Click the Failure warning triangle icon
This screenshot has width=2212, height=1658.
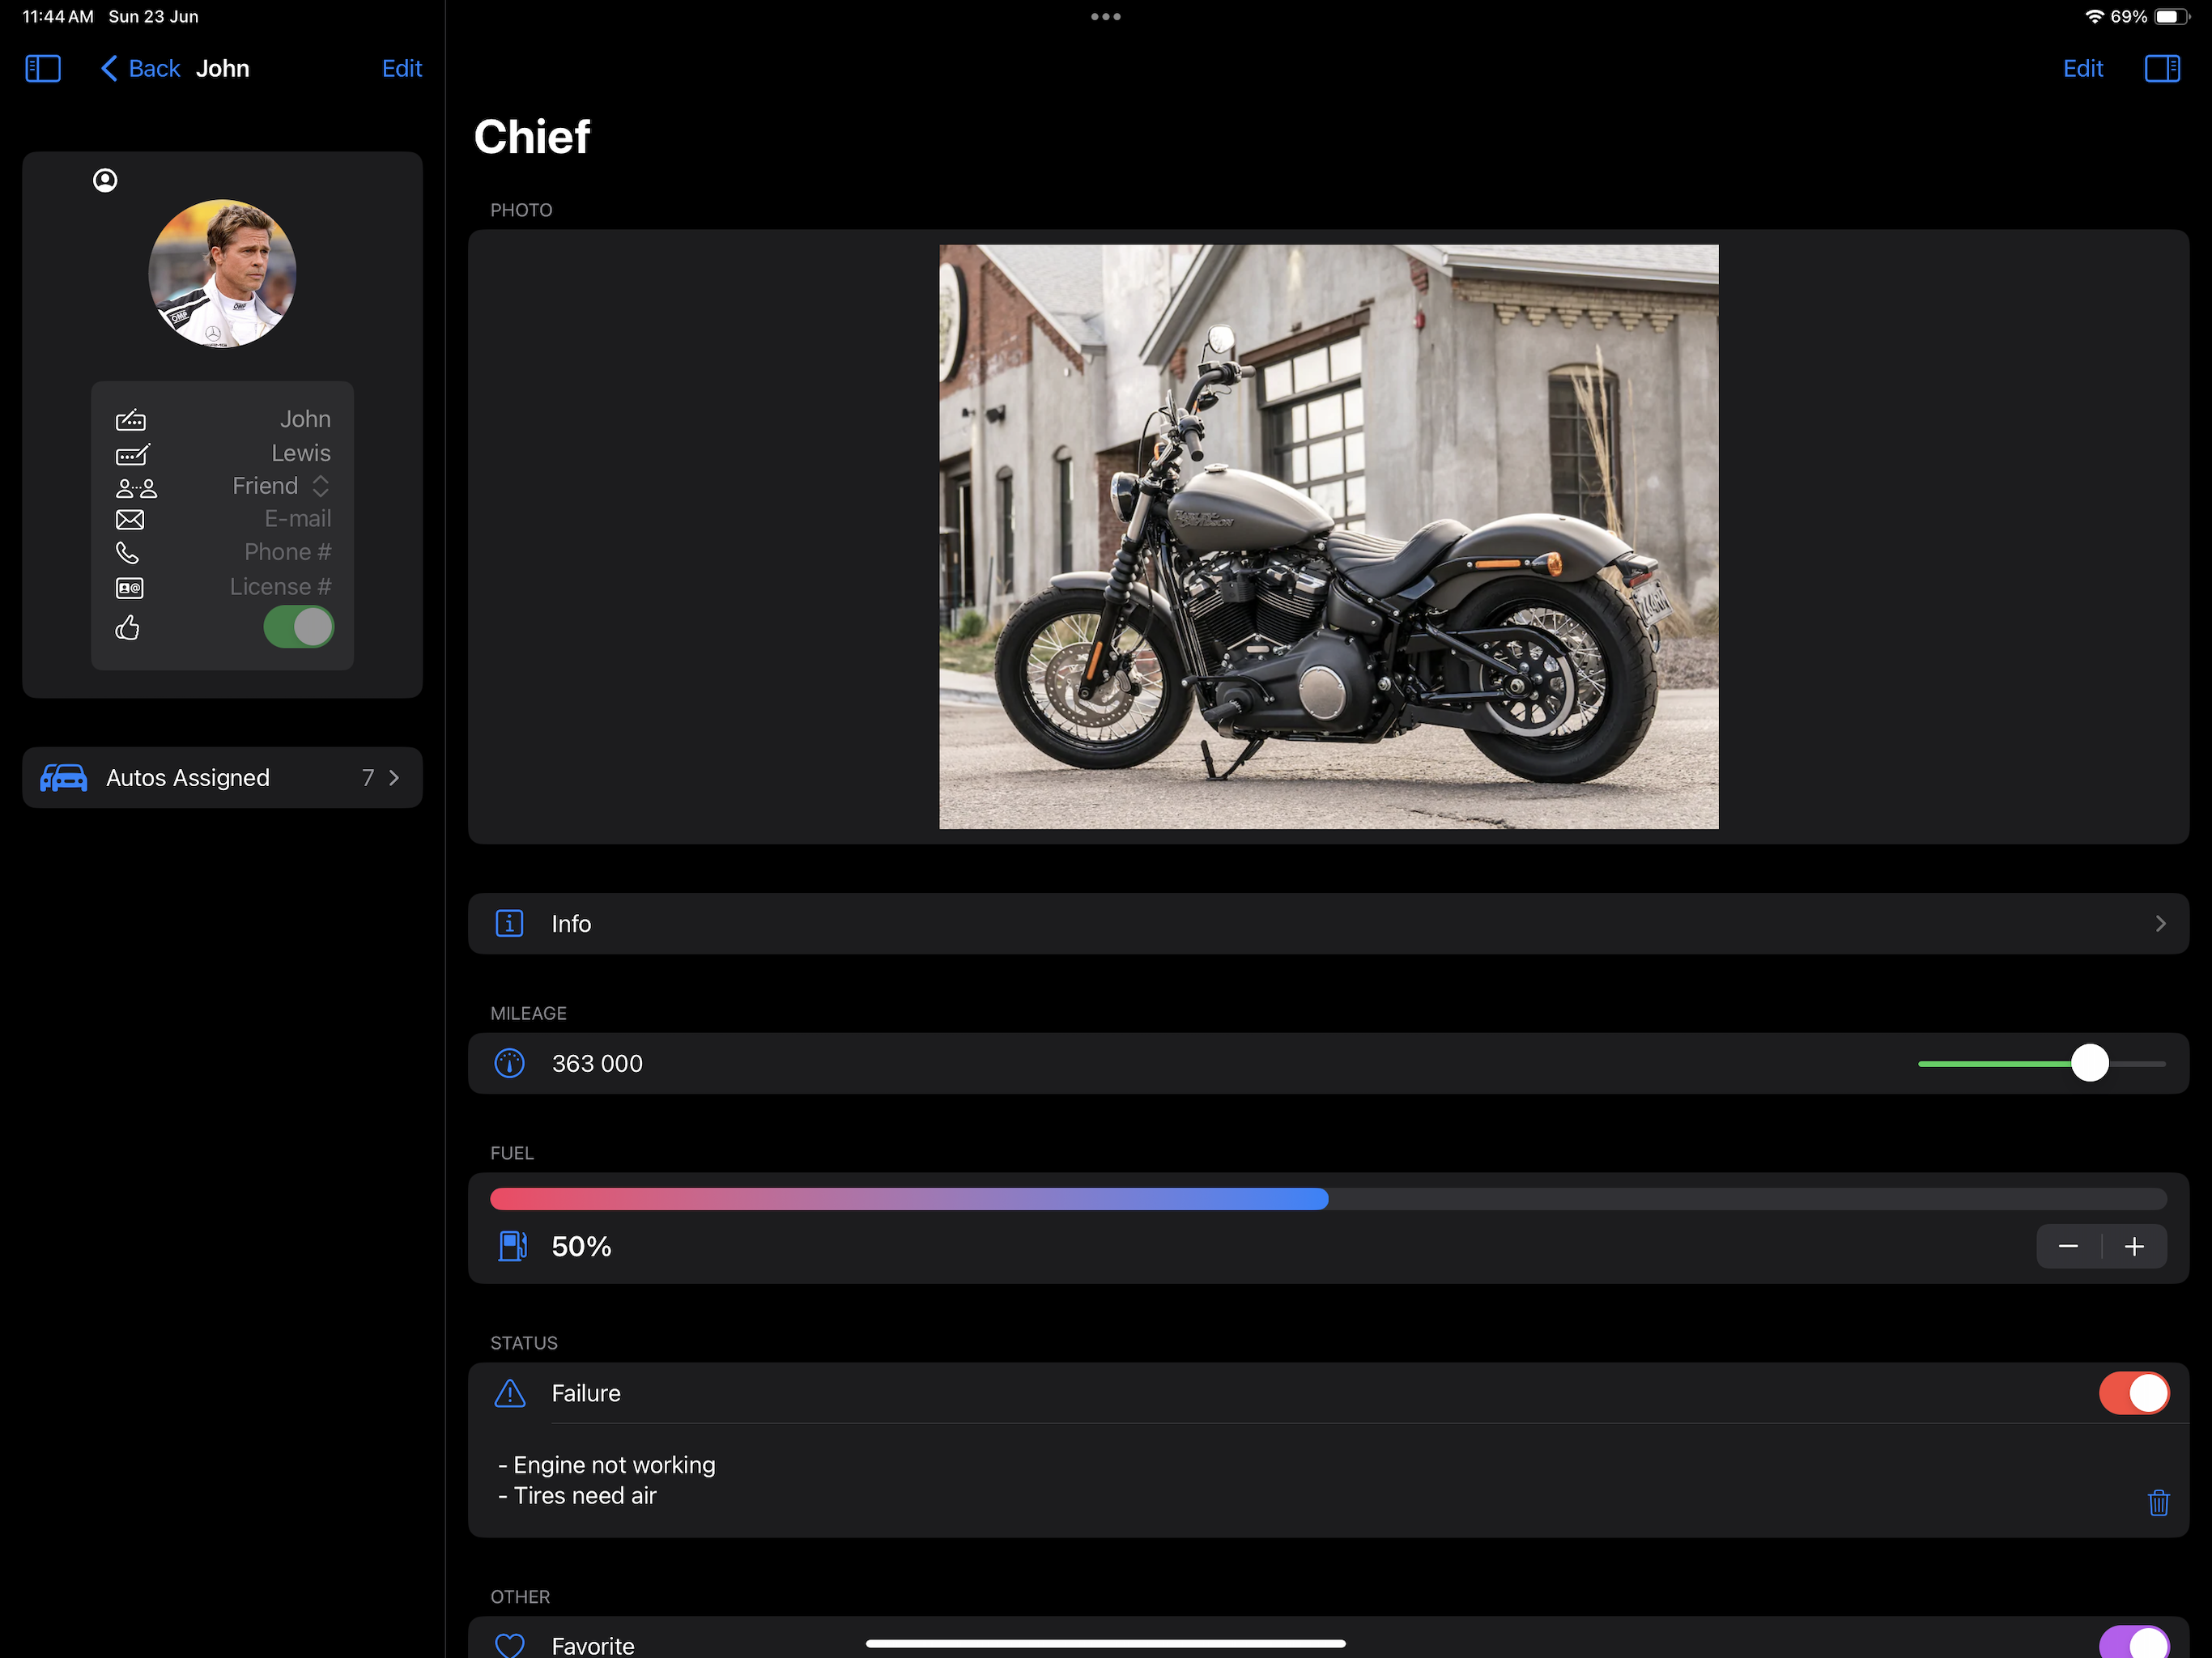(509, 1393)
